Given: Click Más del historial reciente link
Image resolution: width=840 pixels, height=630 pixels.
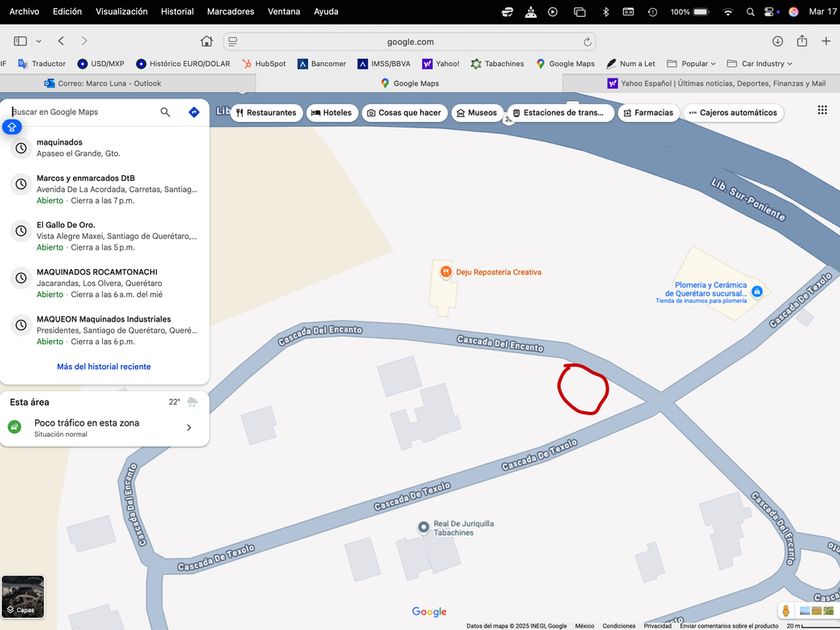Looking at the screenshot, I should point(104,366).
